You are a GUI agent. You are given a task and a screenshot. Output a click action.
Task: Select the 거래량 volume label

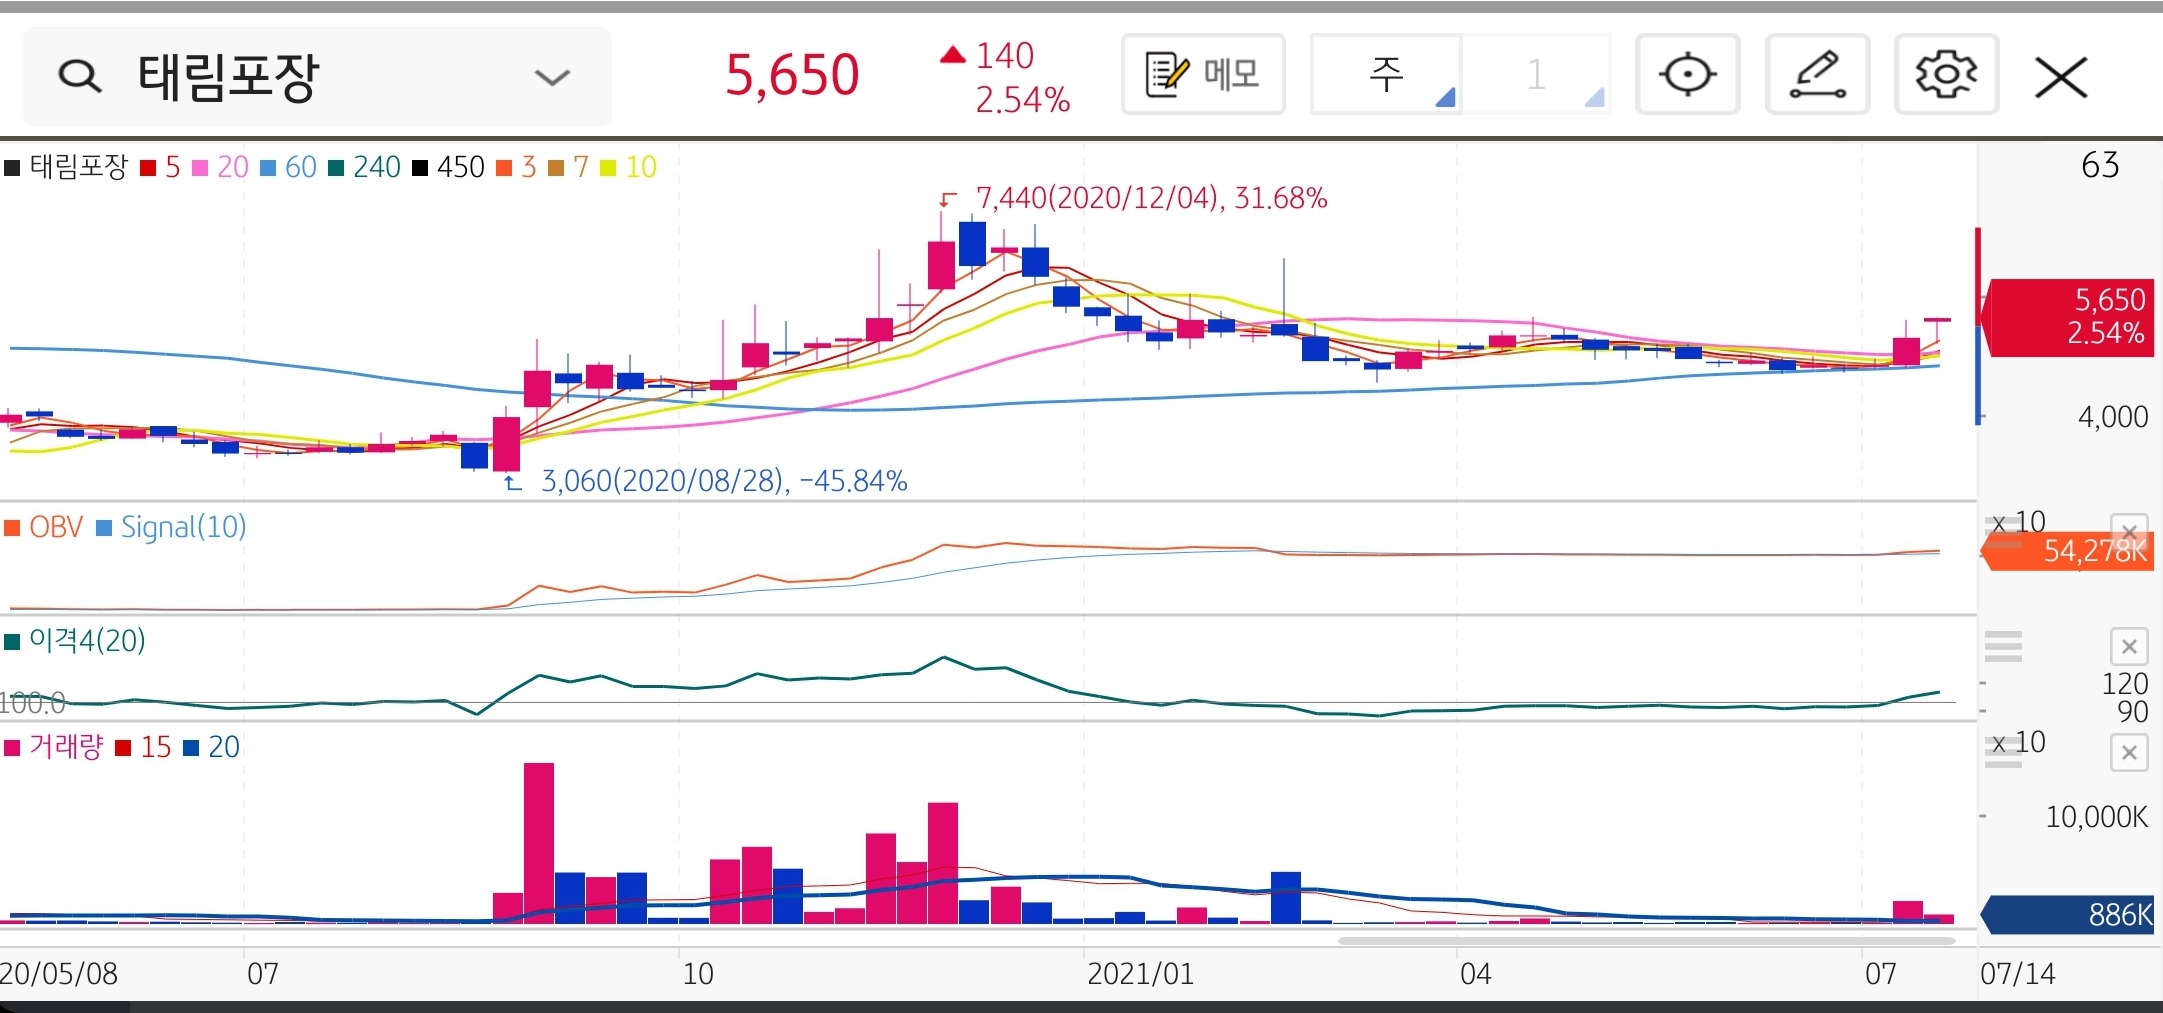(x=54, y=747)
